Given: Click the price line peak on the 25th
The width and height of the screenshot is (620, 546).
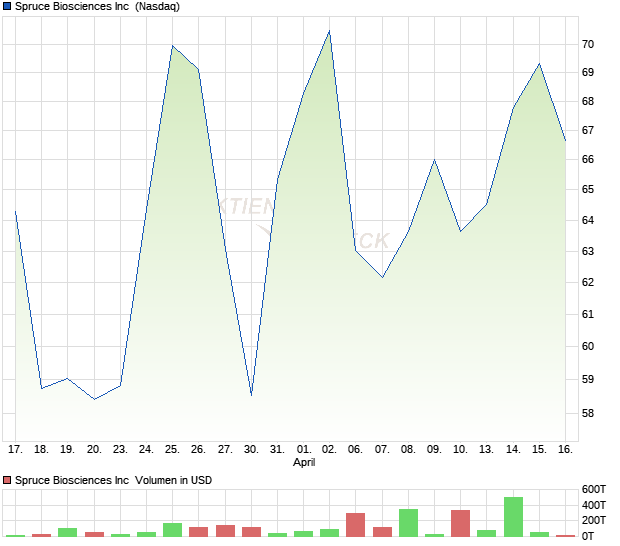Looking at the screenshot, I should point(172,46).
